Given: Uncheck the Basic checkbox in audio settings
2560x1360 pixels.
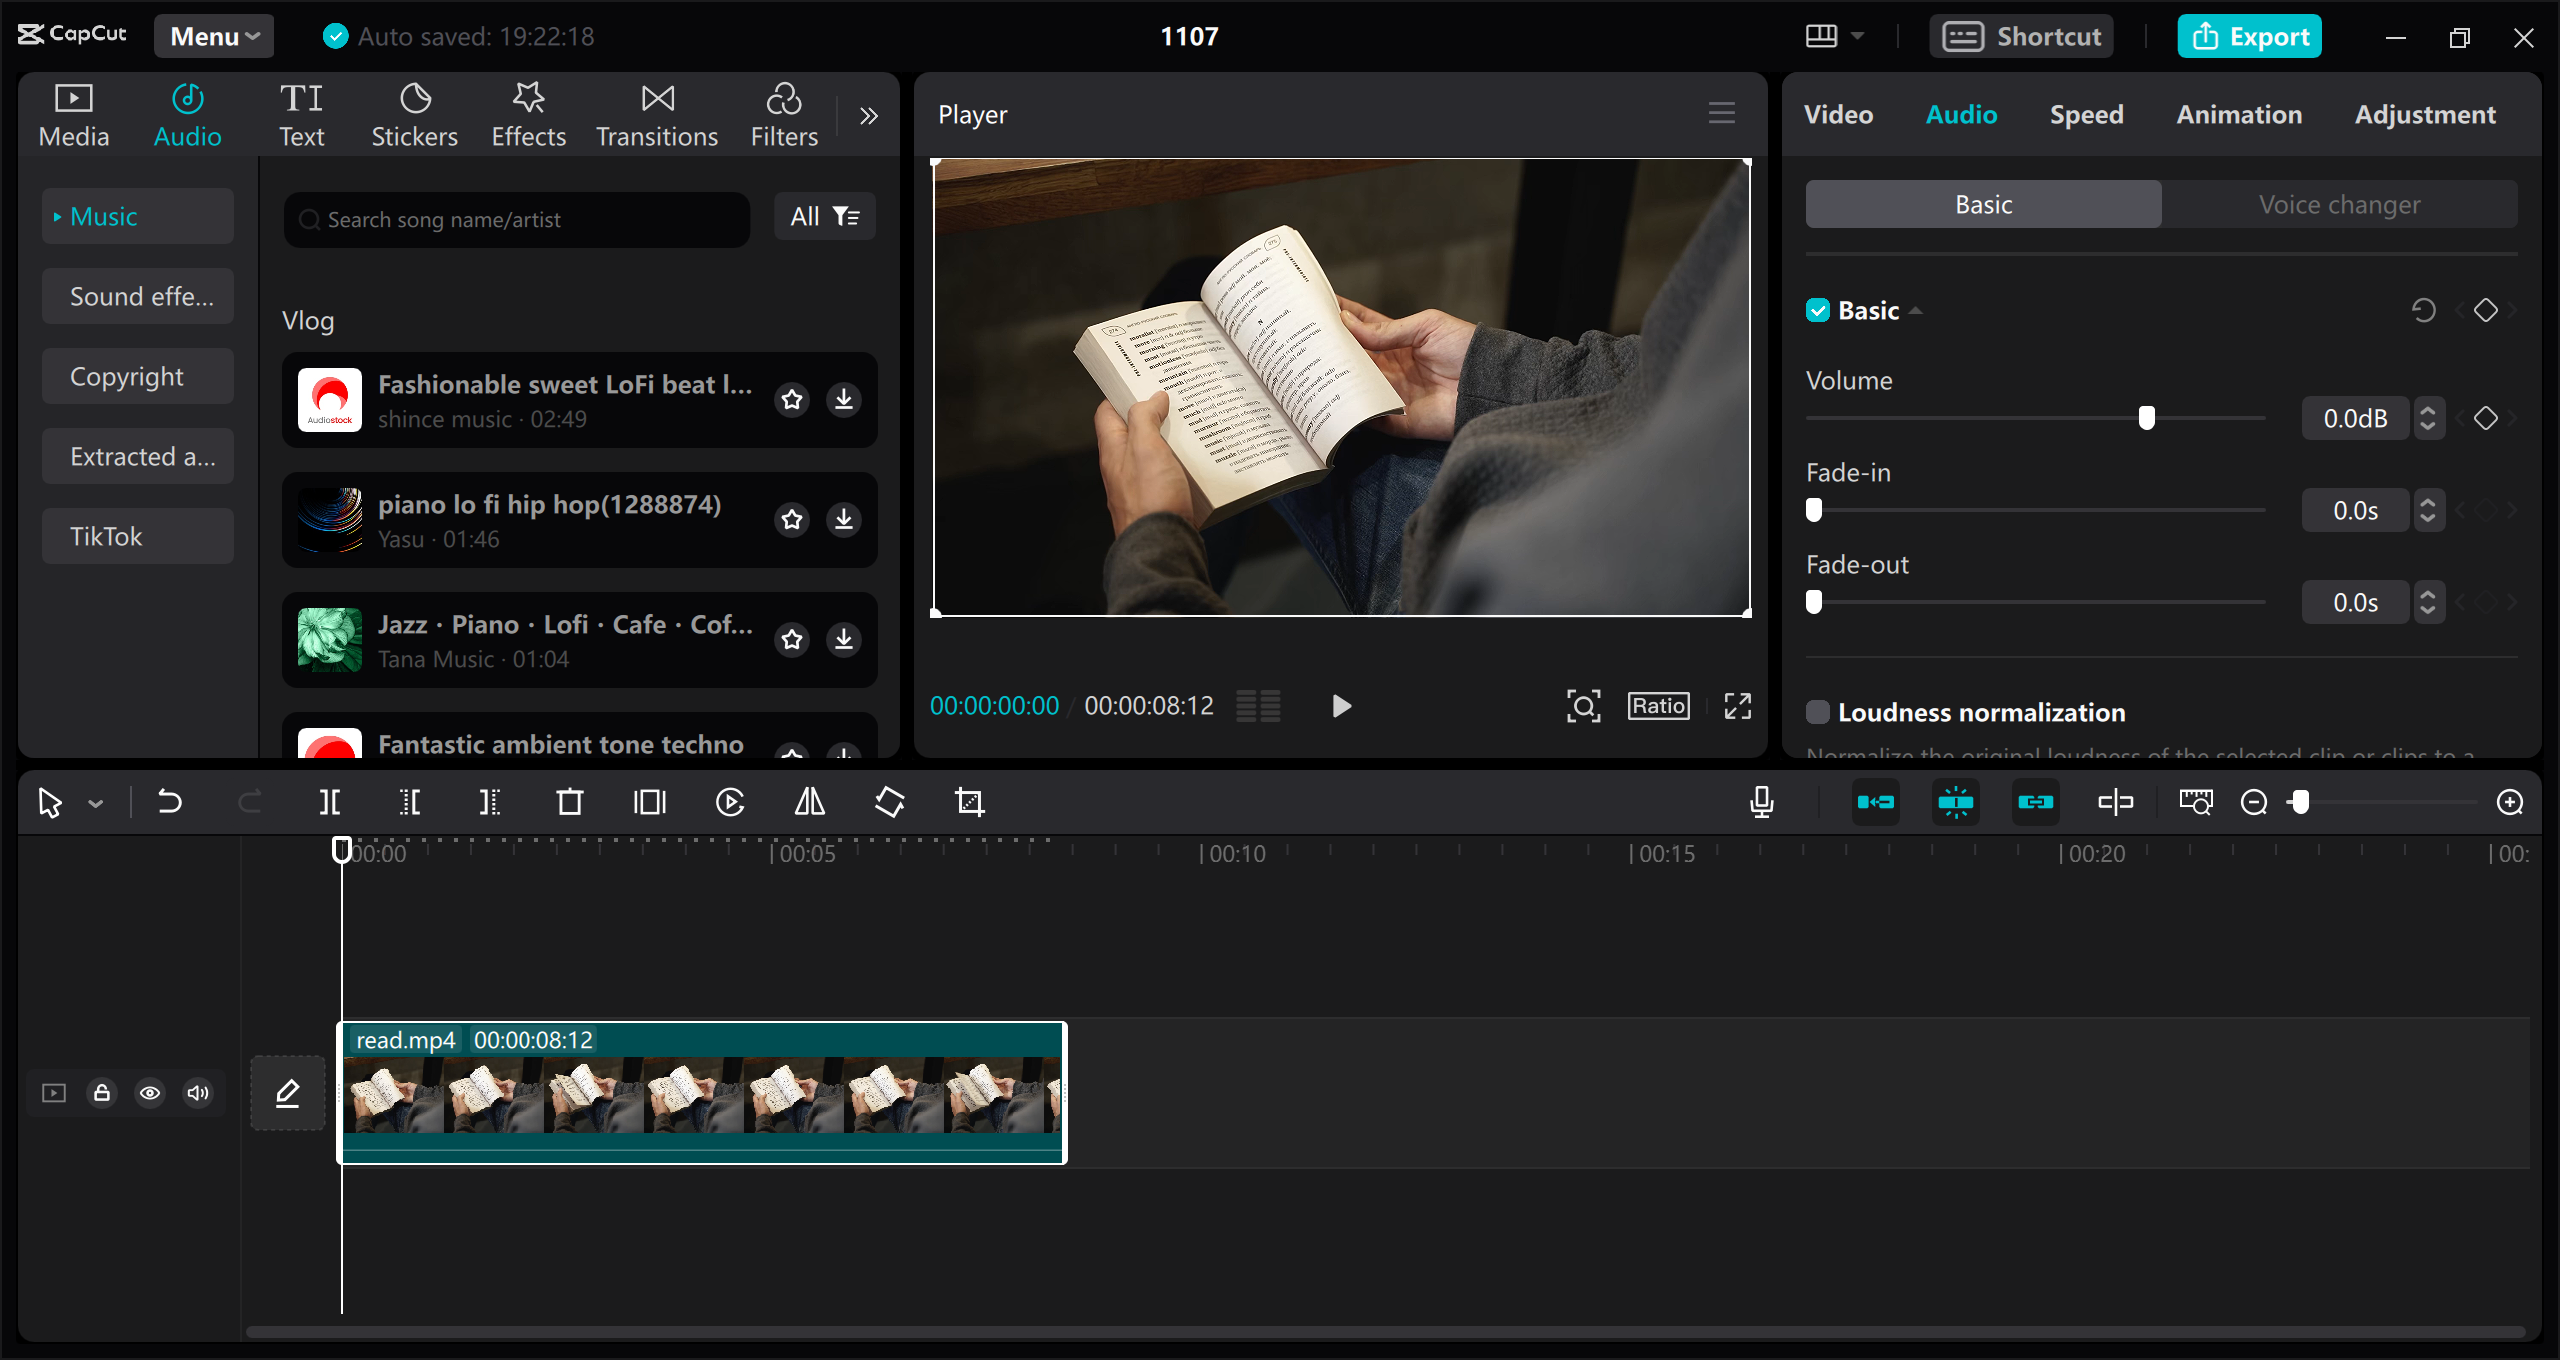Looking at the screenshot, I should point(1818,310).
